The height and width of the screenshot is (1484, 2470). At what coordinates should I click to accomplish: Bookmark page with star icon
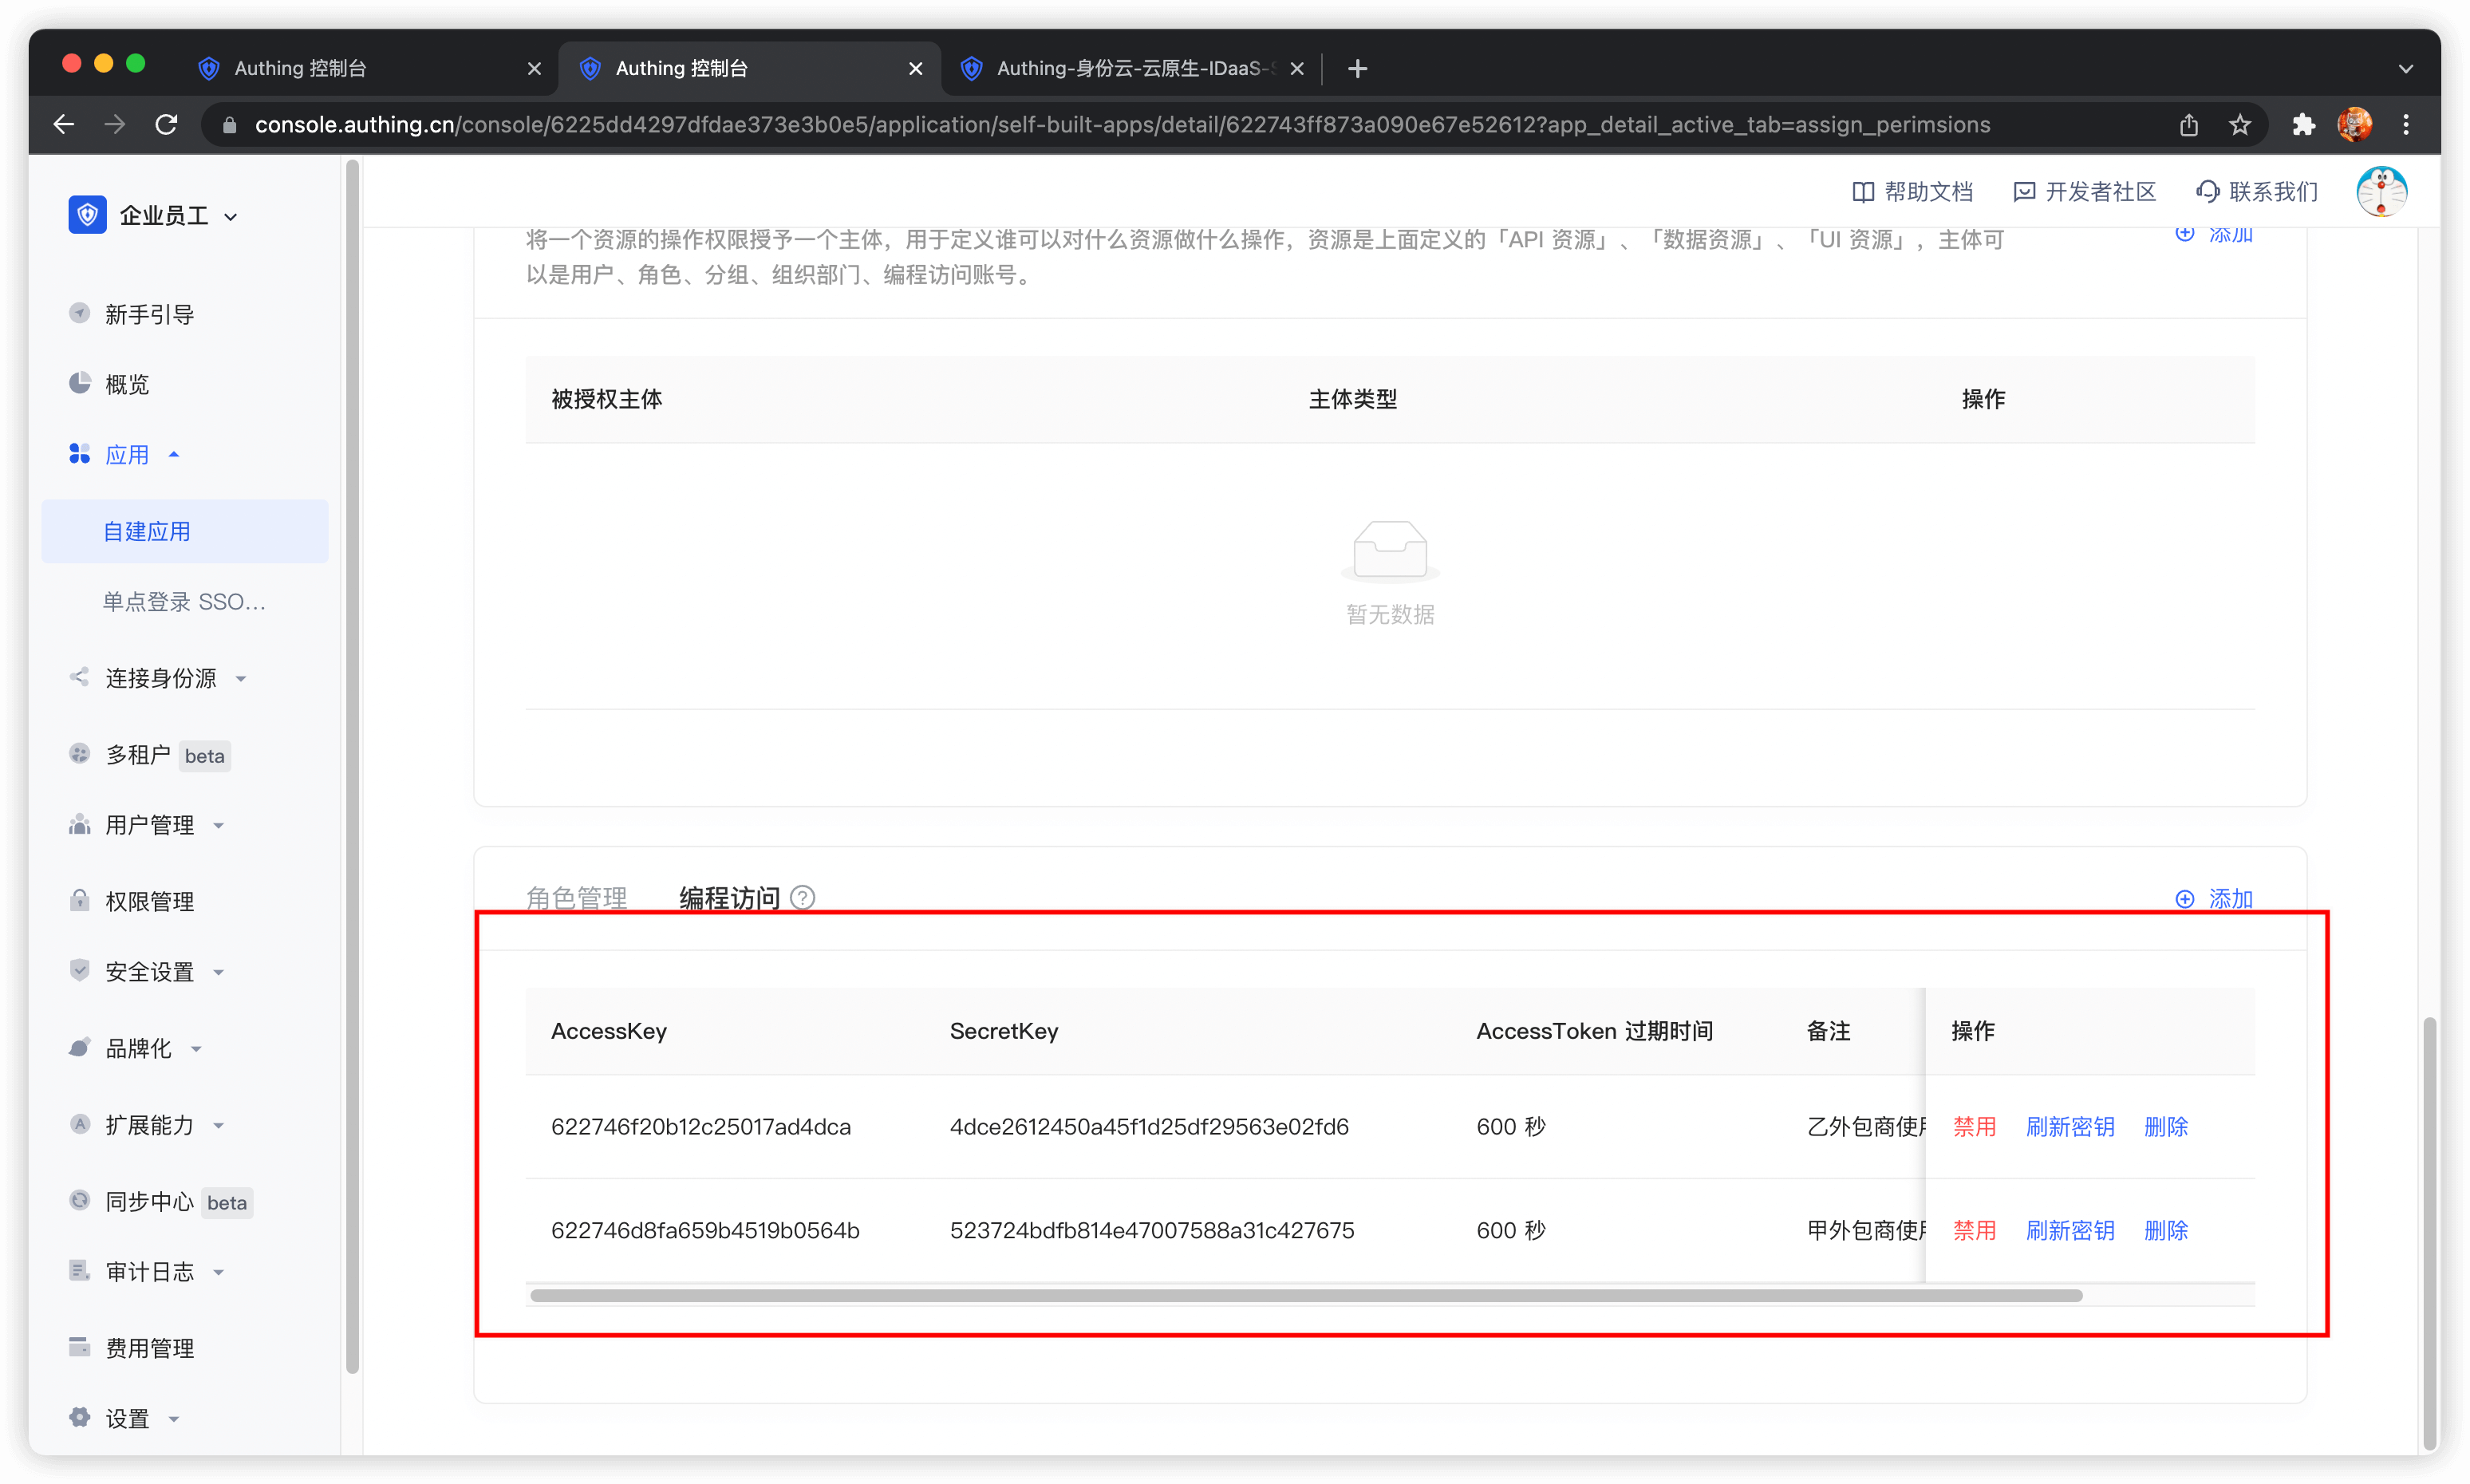click(x=2240, y=125)
